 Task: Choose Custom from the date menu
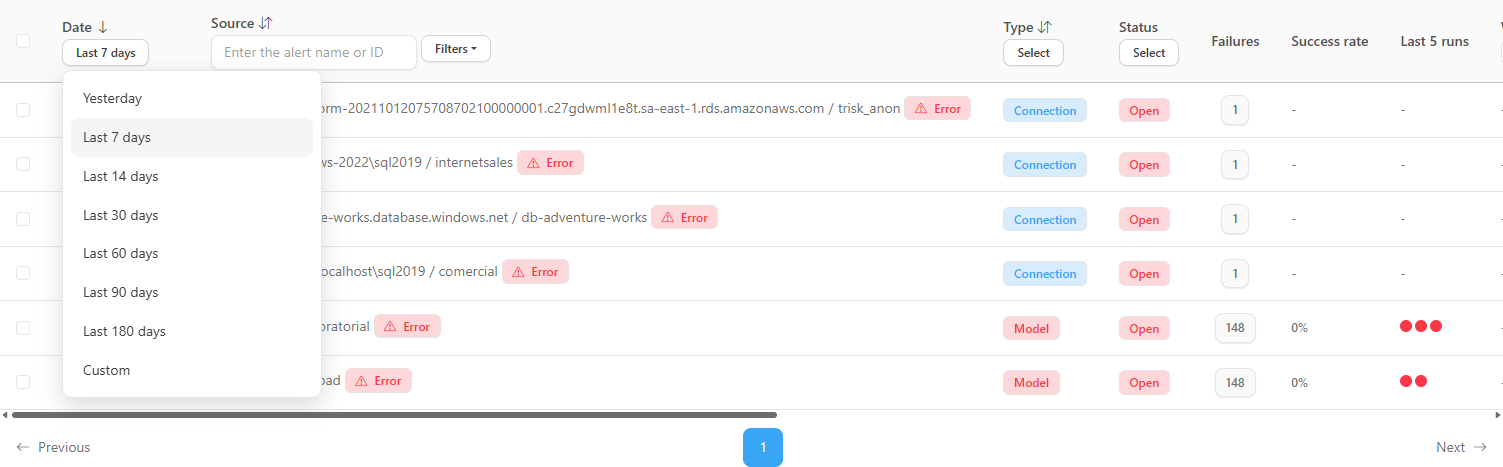pyautogui.click(x=192, y=370)
